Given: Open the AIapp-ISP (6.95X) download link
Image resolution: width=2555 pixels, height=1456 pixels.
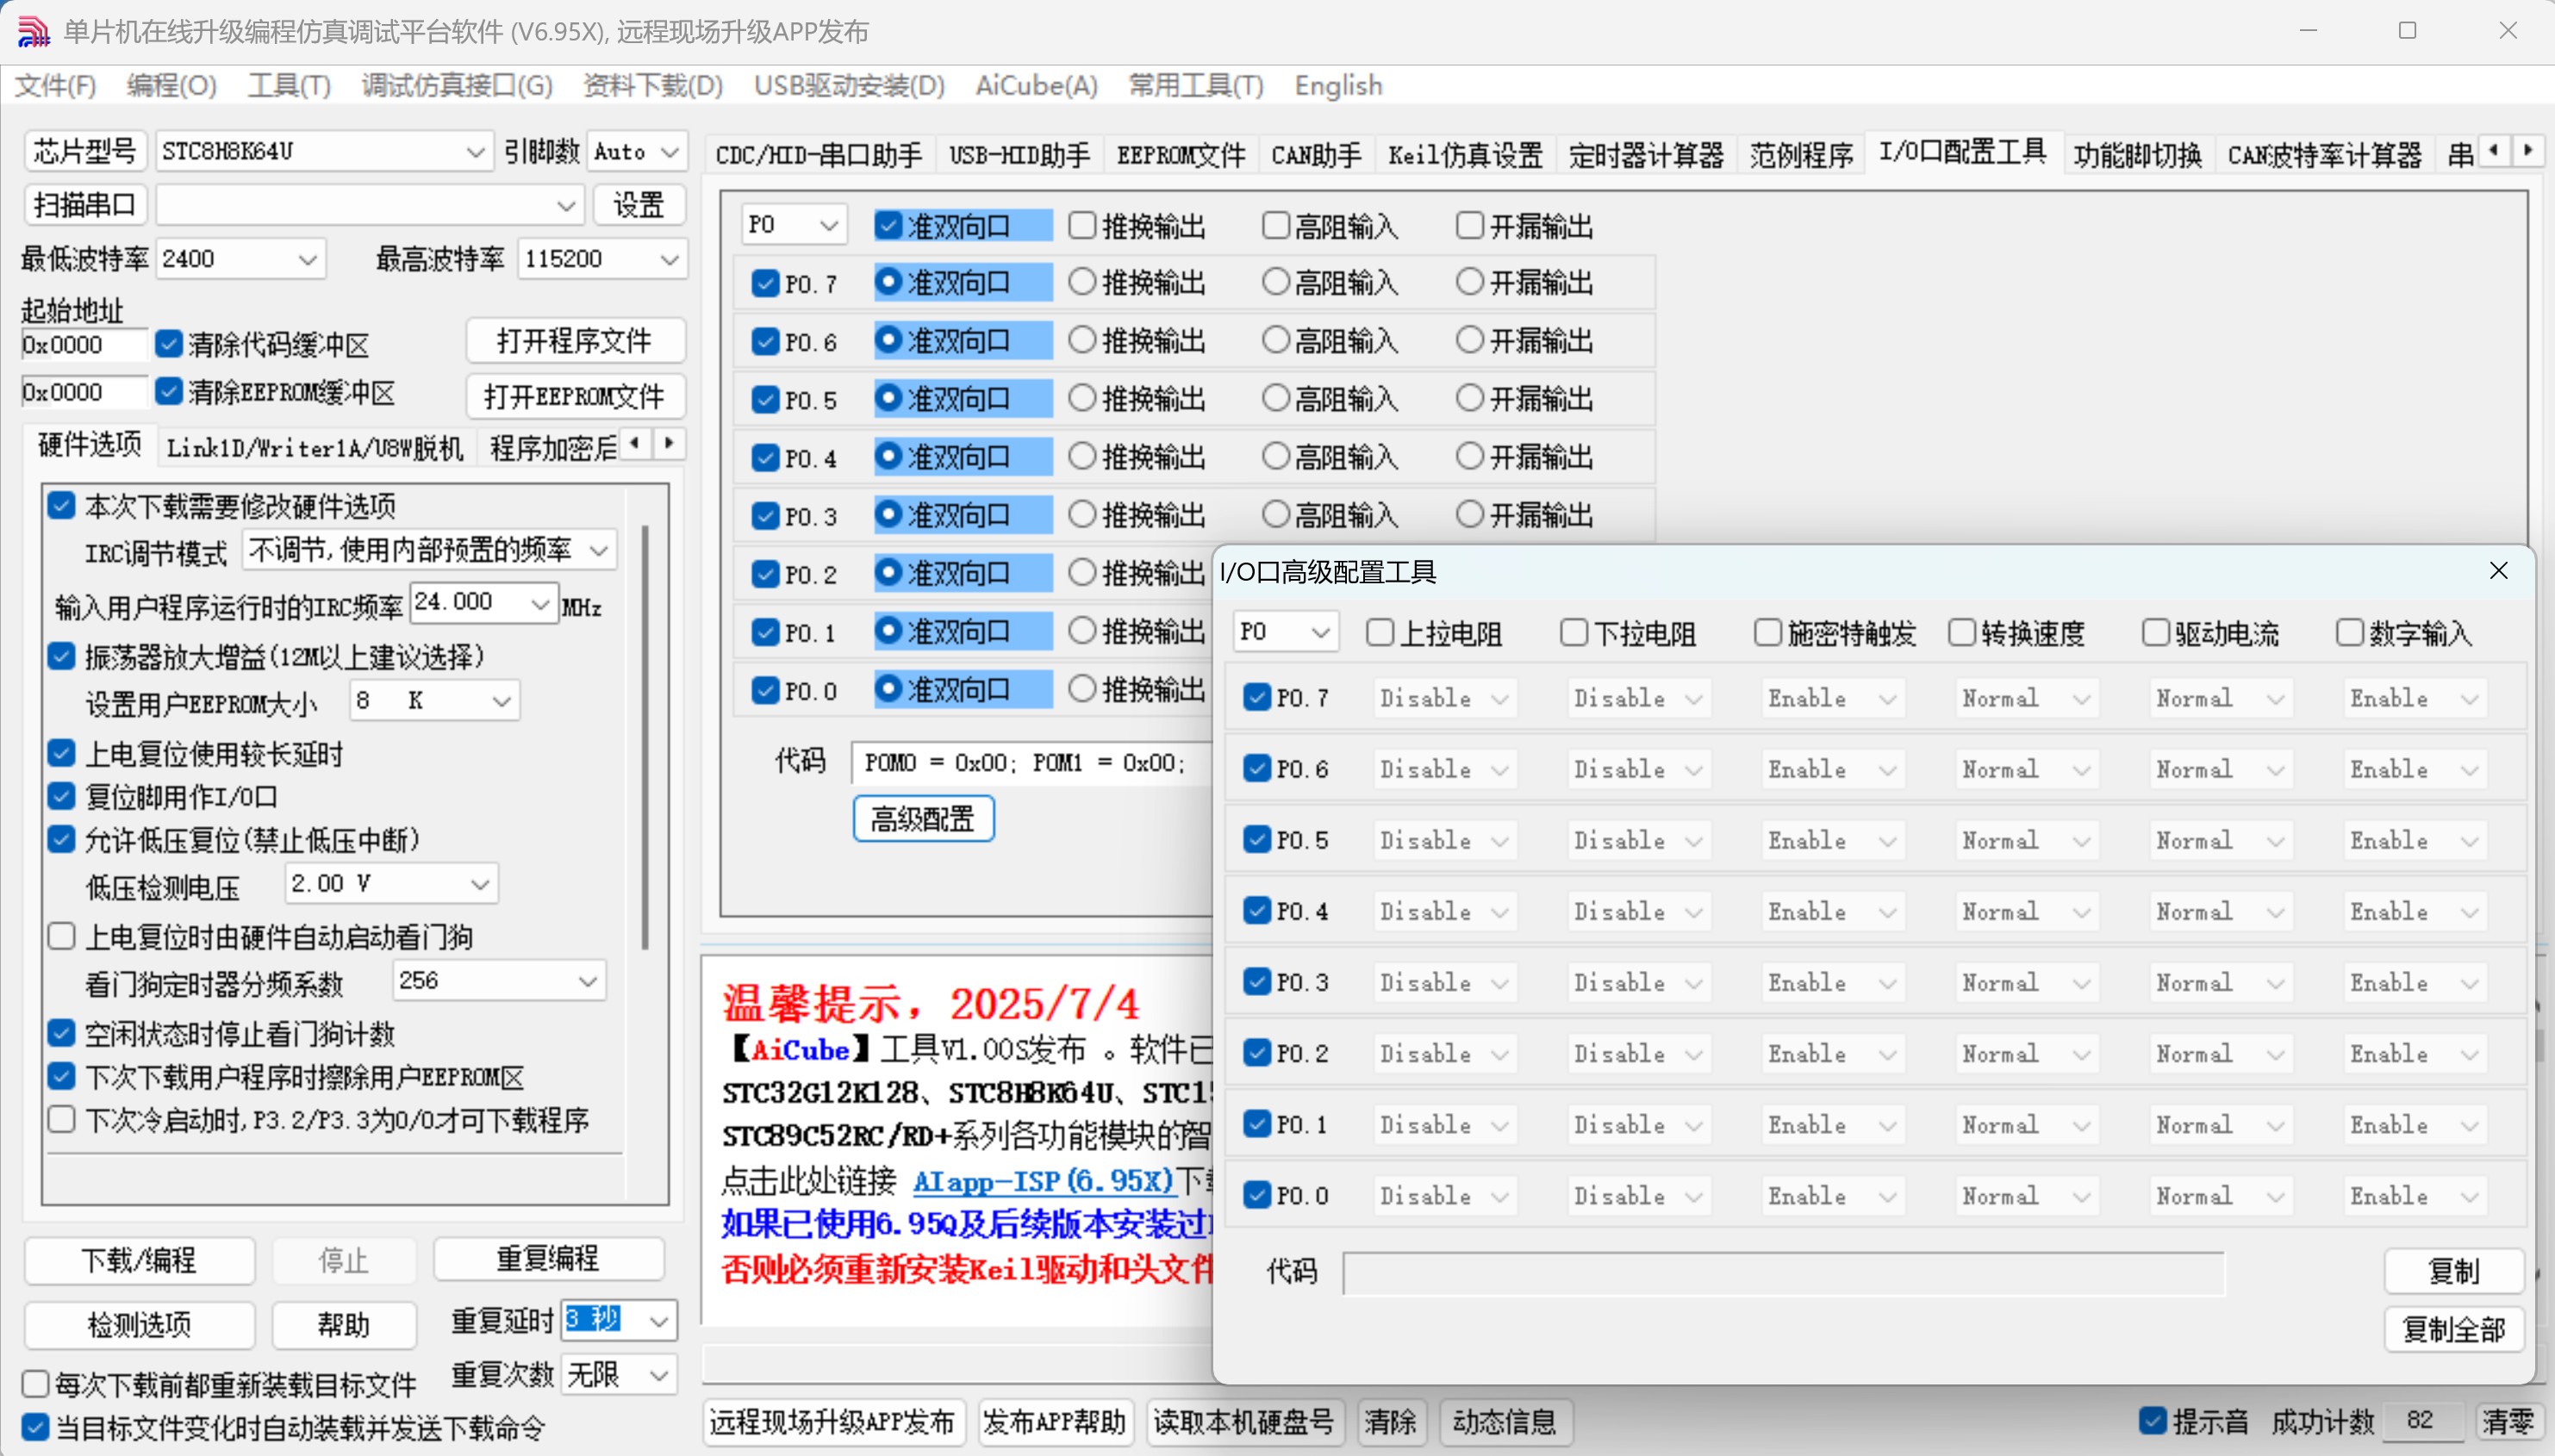Looking at the screenshot, I should point(1043,1180).
